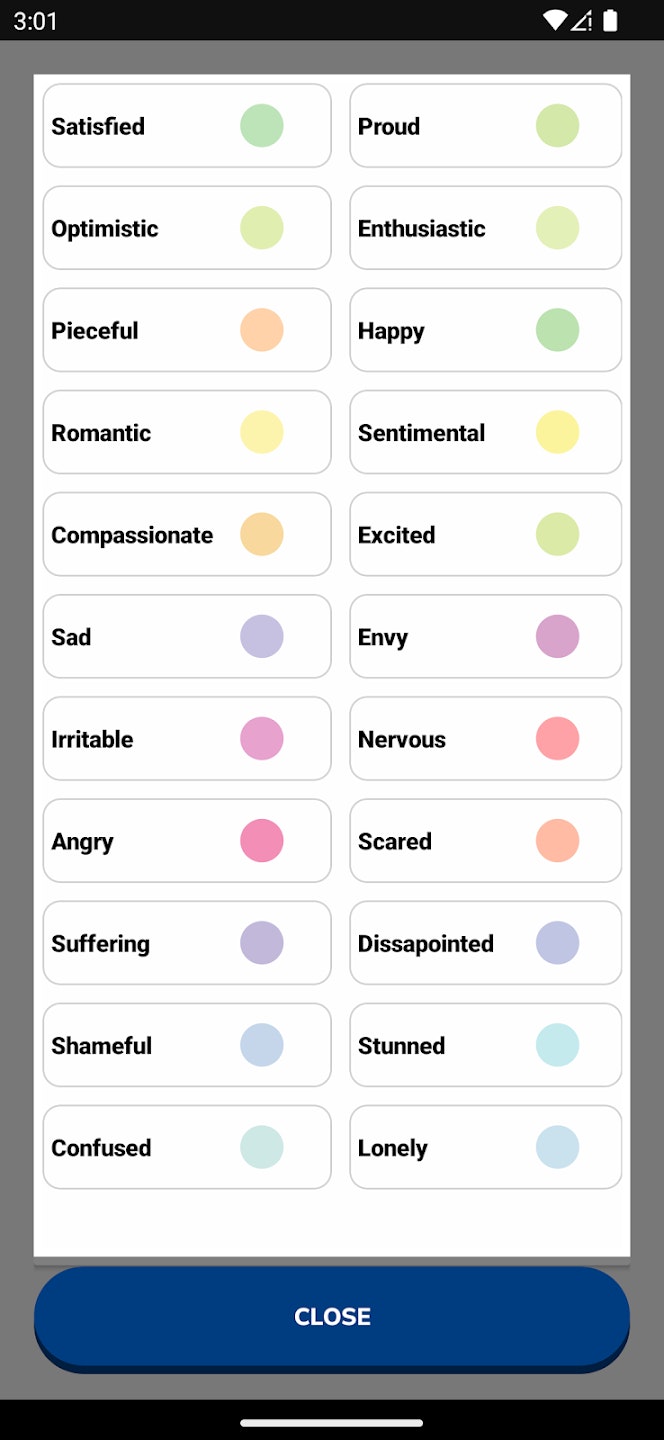This screenshot has height=1440, width=664.
Task: Tap the pink circle next to Irritable
Action: tap(262, 738)
